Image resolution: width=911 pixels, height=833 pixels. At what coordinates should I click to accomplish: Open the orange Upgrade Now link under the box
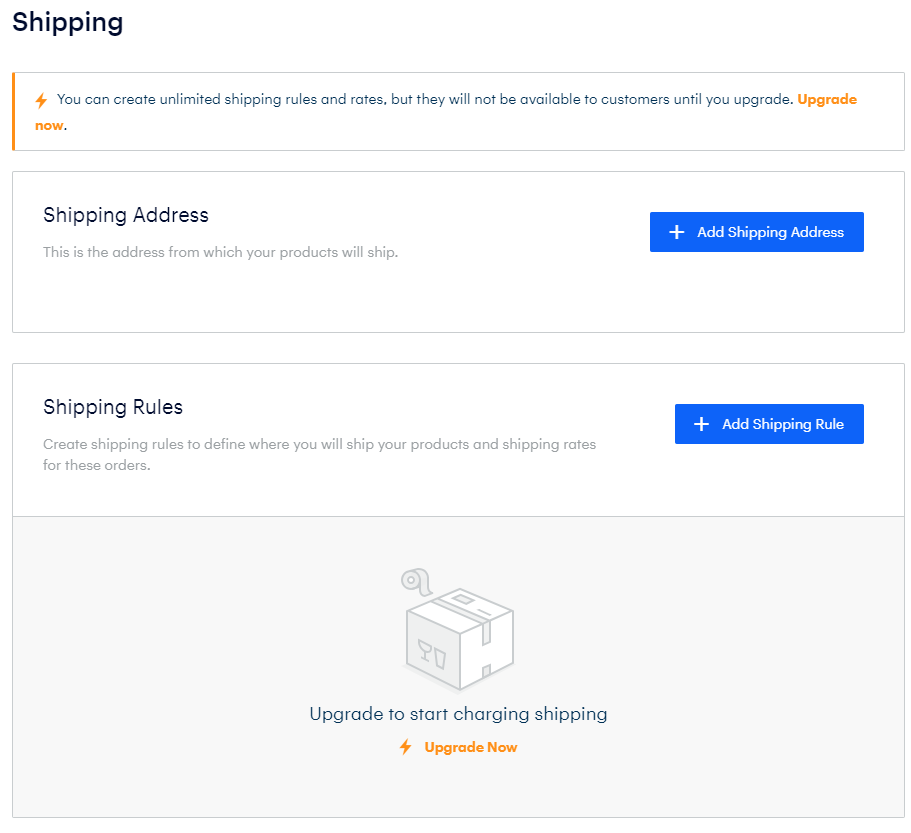tap(471, 747)
